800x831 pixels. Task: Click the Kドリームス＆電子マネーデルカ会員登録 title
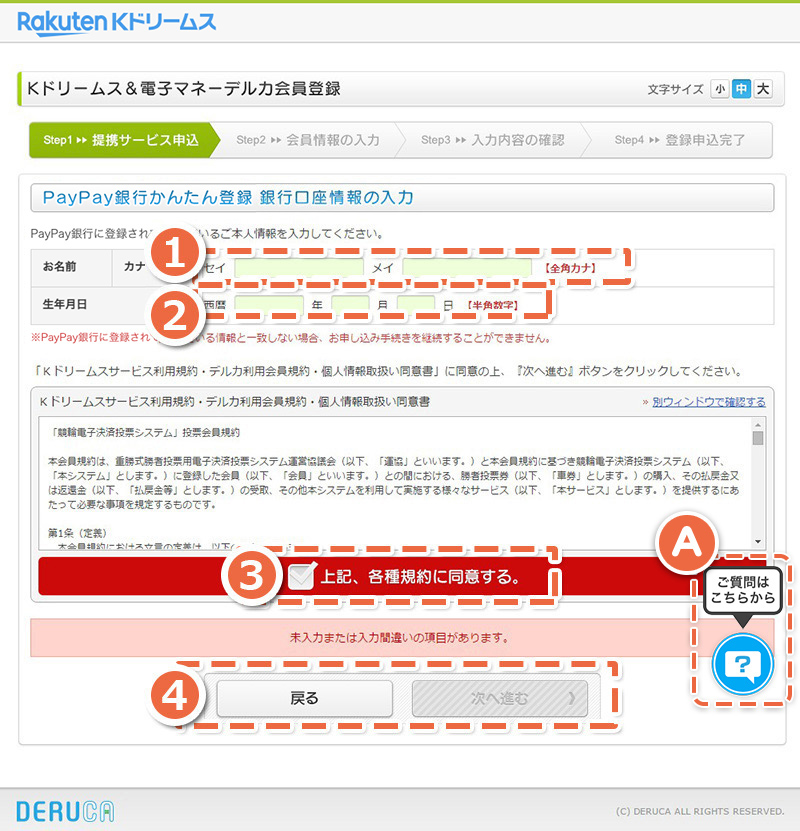tap(184, 89)
